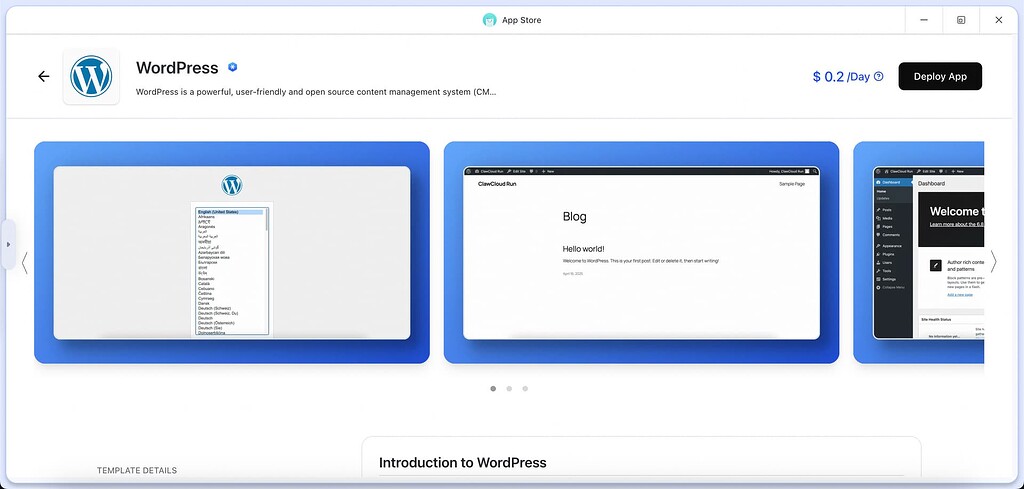Open the Dashboard screenshot thumbnail
This screenshot has width=1024, height=489.
tap(918, 253)
